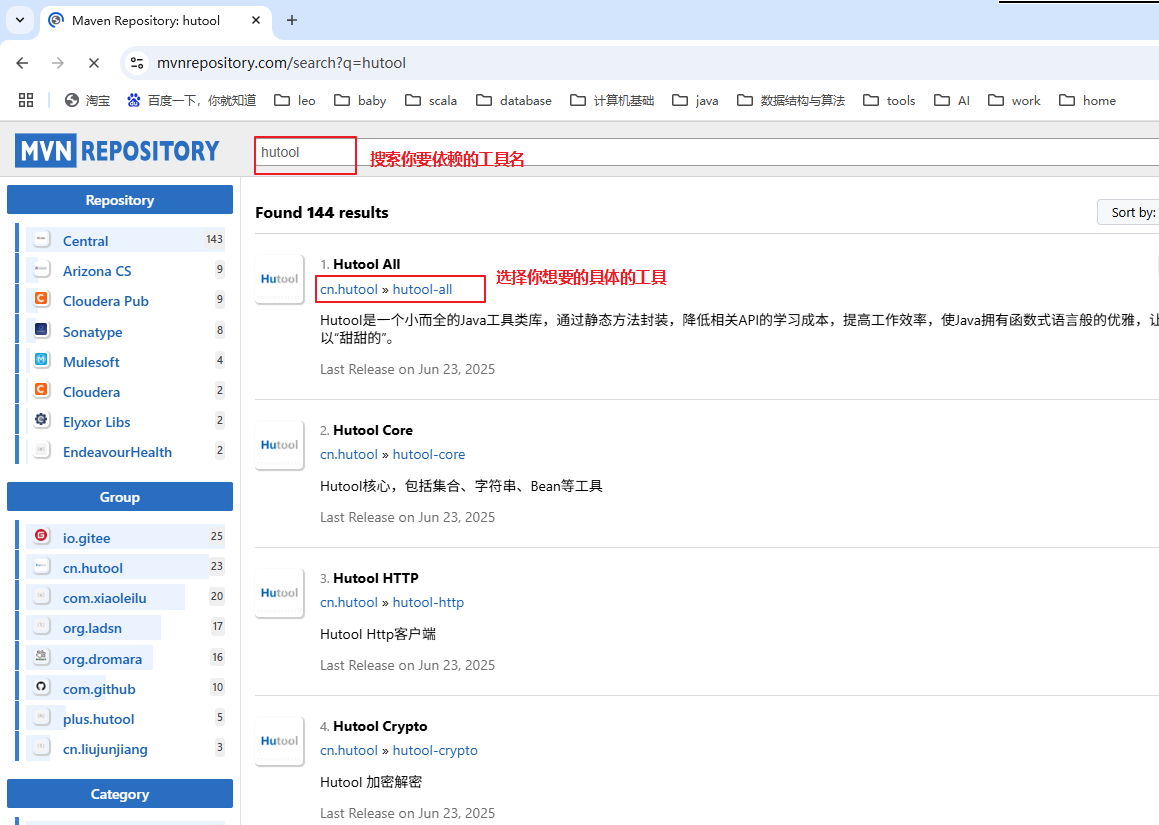Open the 淘宝 bookmark
Image resolution: width=1159 pixels, height=825 pixels.
coord(87,101)
